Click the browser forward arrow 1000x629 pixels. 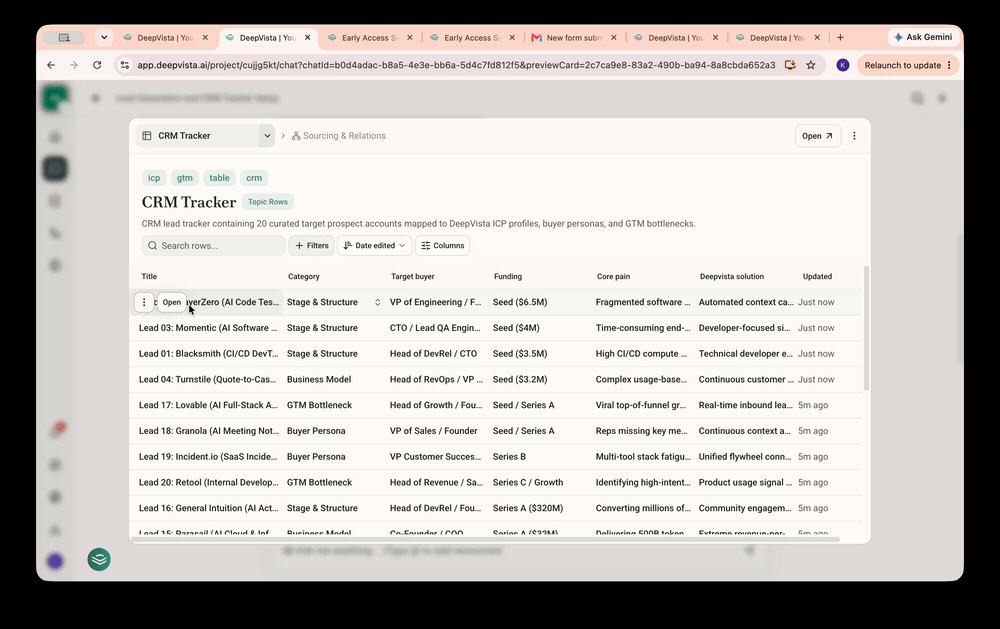coord(74,65)
